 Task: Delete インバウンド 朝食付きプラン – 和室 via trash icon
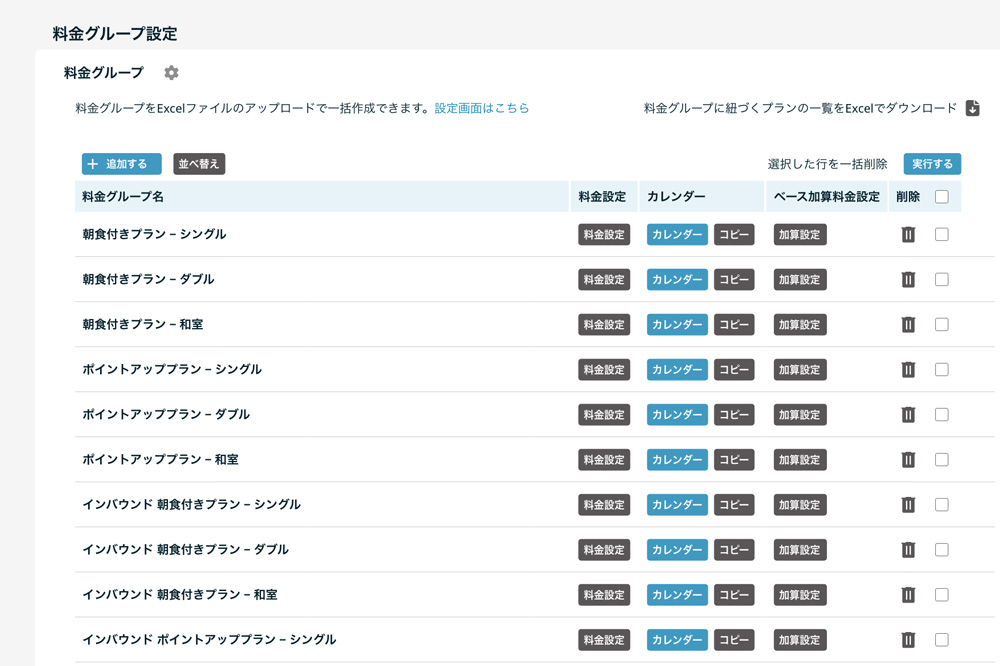[x=908, y=595]
